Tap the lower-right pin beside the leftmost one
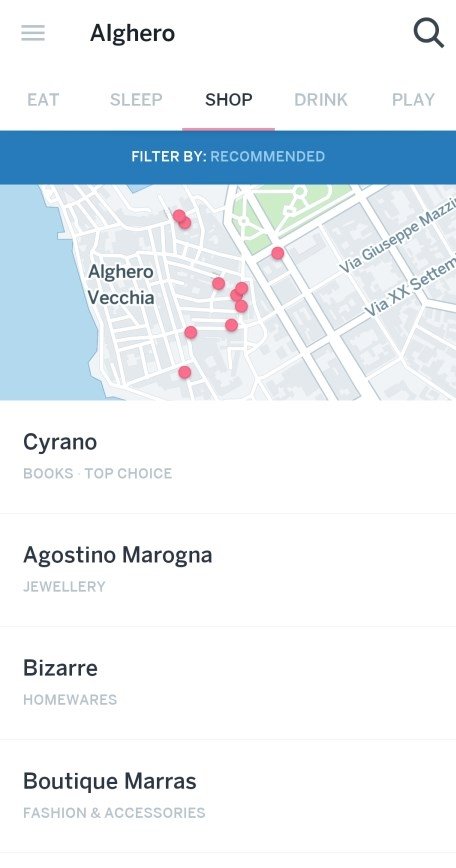 [231, 325]
